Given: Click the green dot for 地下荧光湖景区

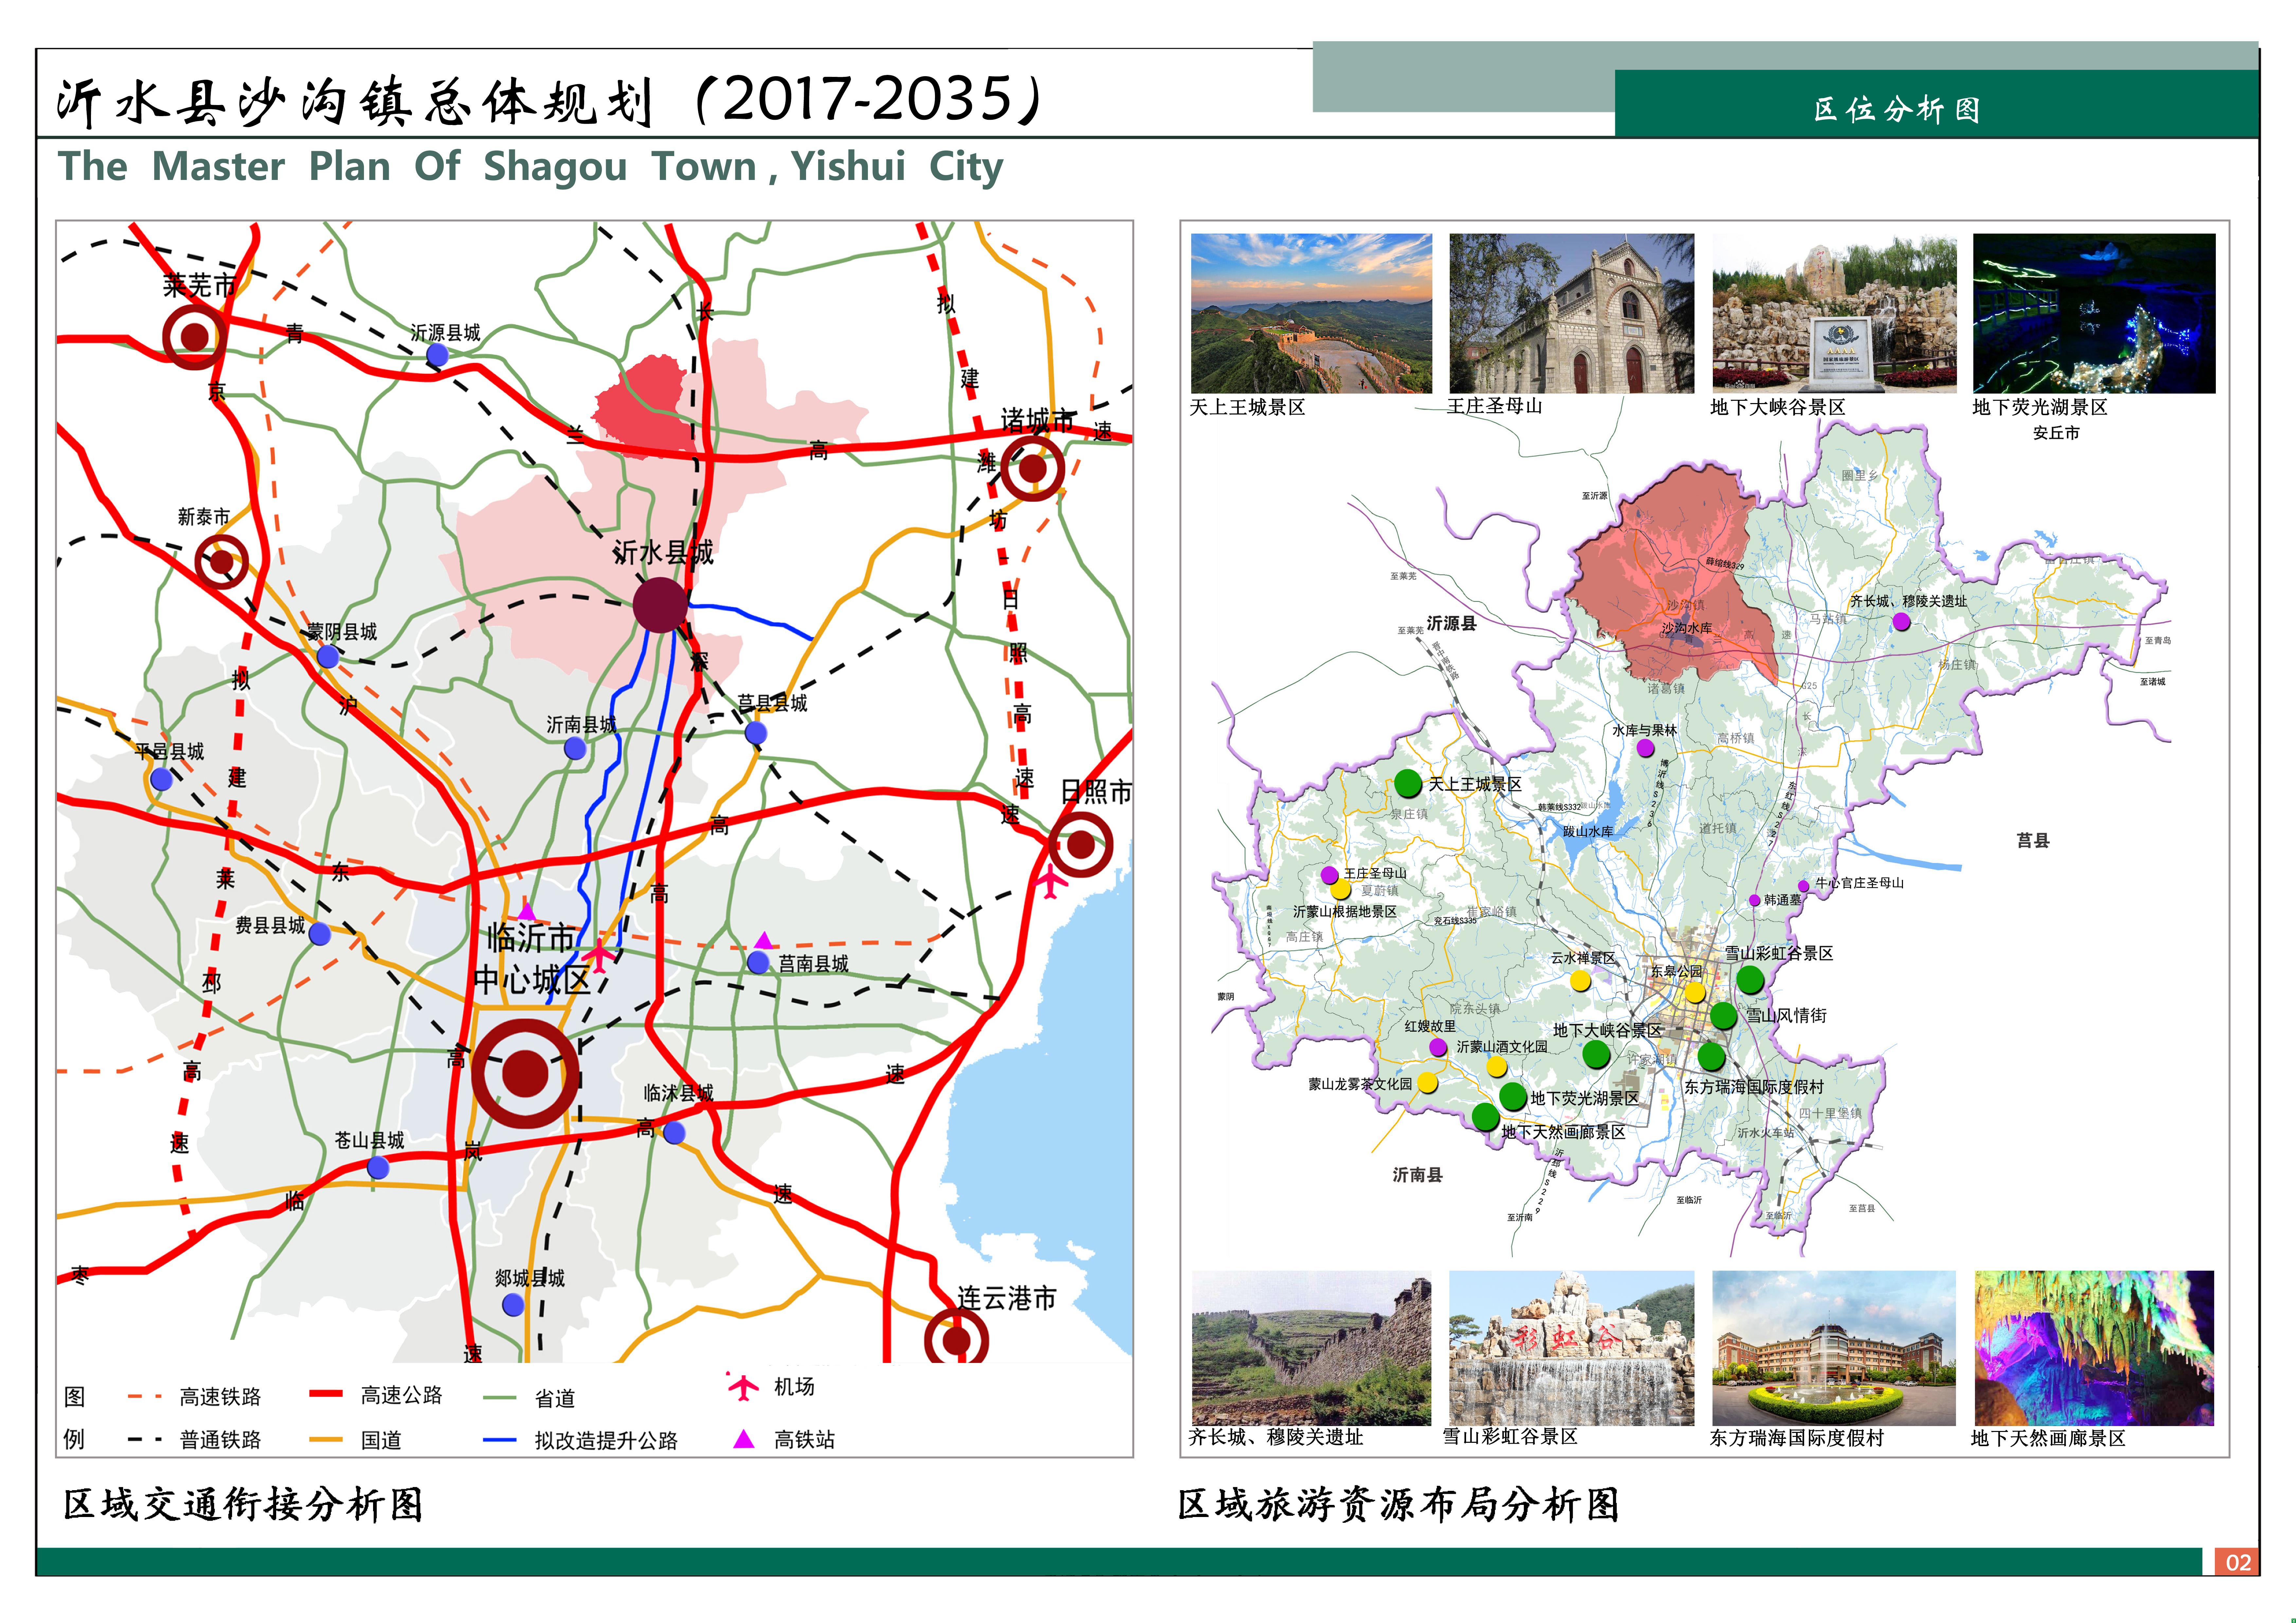Looking at the screenshot, I should (1513, 1096).
